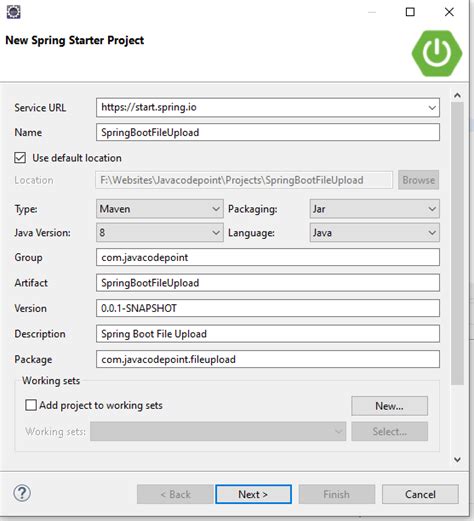Click the Artifact label

coord(31,283)
